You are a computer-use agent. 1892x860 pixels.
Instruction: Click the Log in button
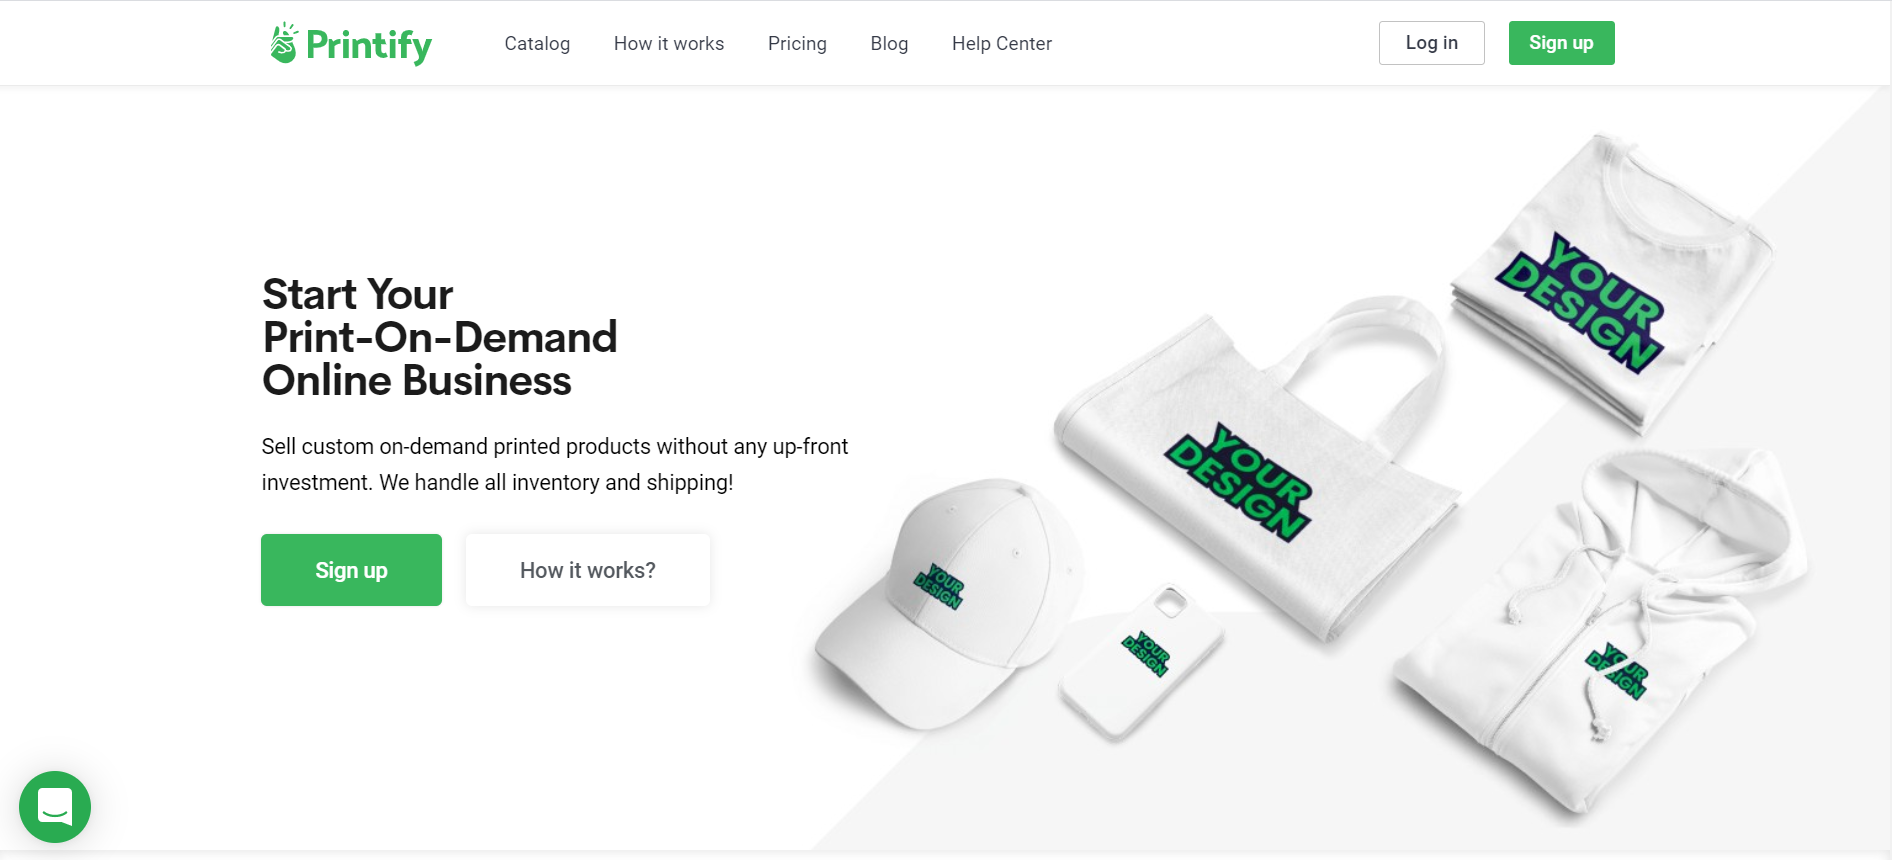tap(1432, 43)
